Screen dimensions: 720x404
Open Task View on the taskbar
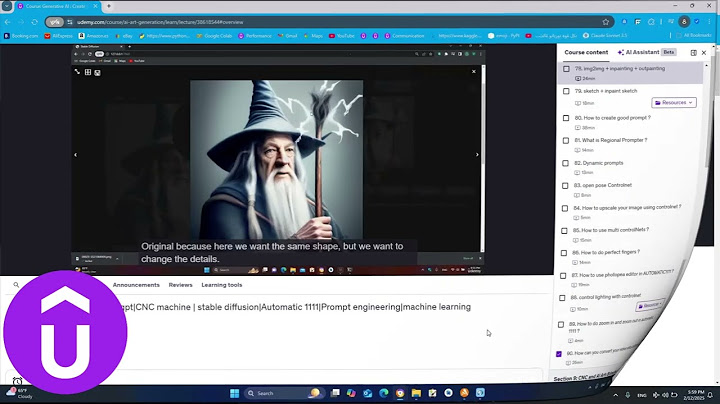[x=336, y=393]
